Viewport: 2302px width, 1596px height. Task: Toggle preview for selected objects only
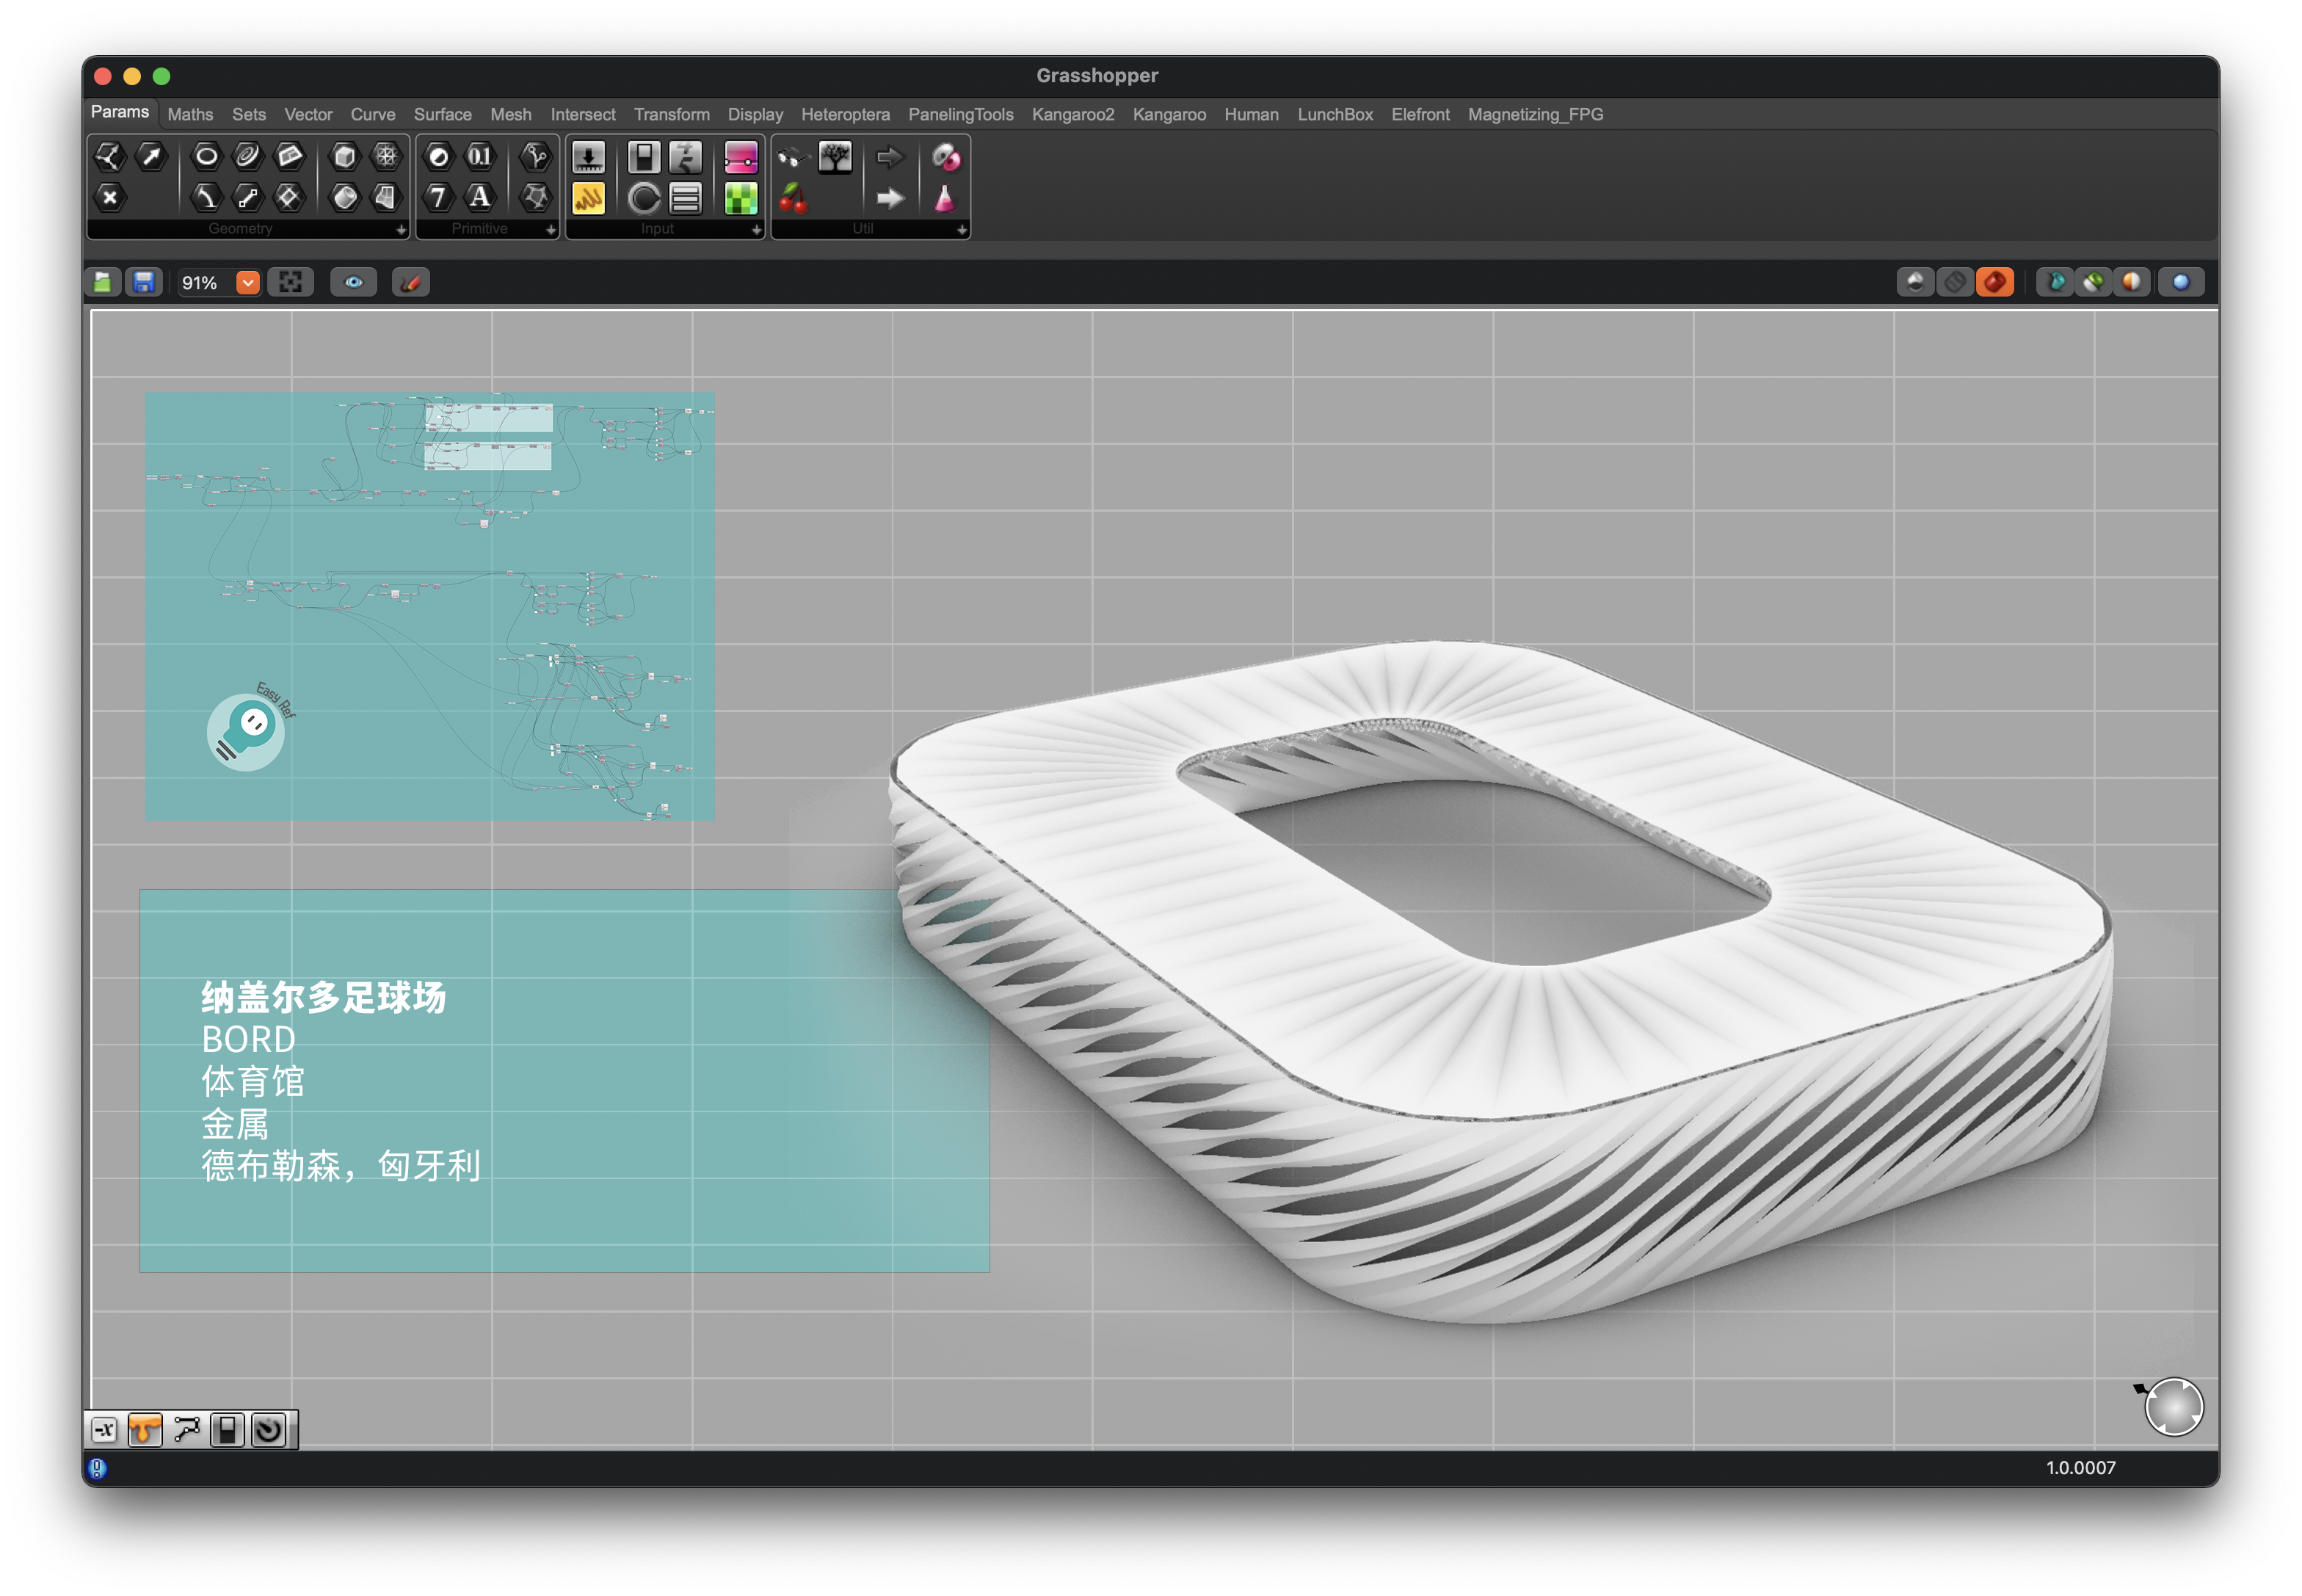coord(2093,283)
